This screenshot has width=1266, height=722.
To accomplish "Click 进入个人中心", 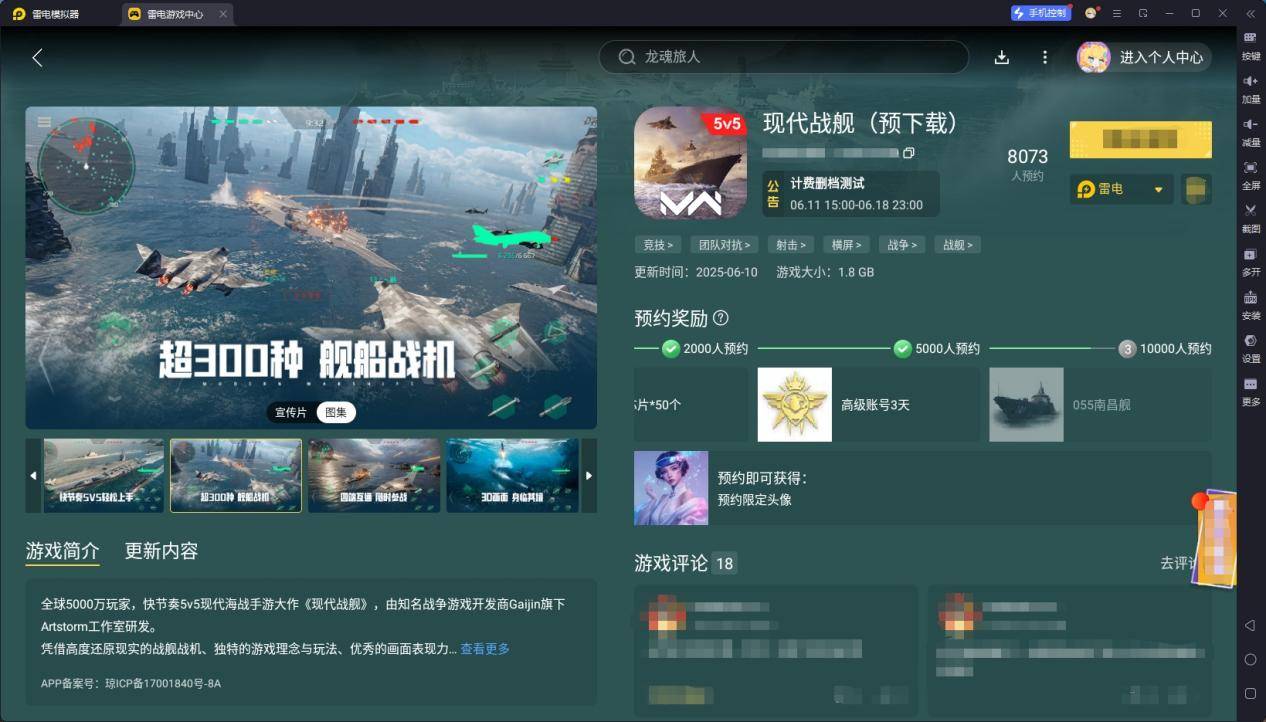I will point(1161,58).
